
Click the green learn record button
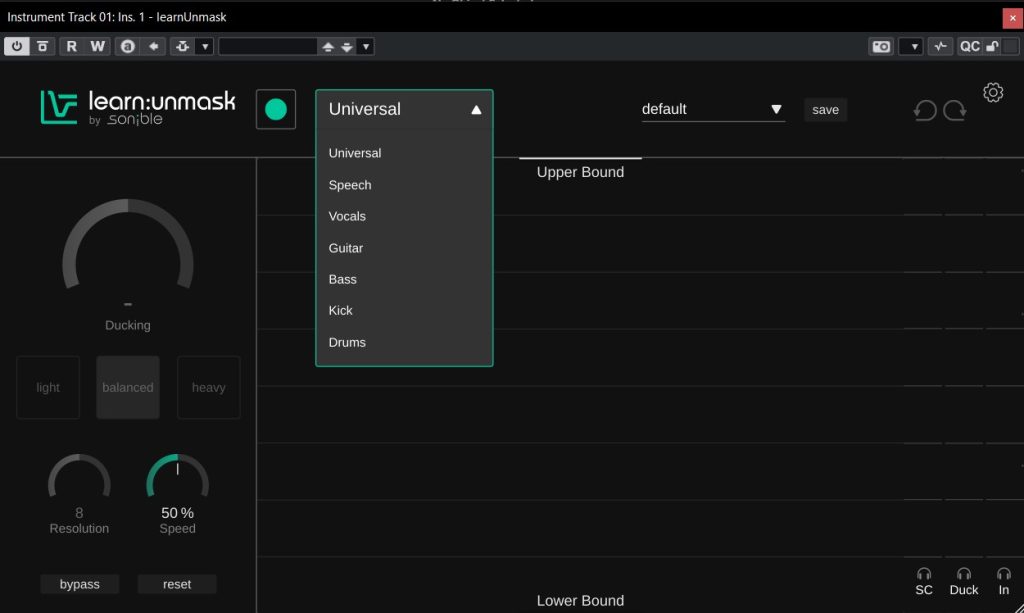coord(276,109)
